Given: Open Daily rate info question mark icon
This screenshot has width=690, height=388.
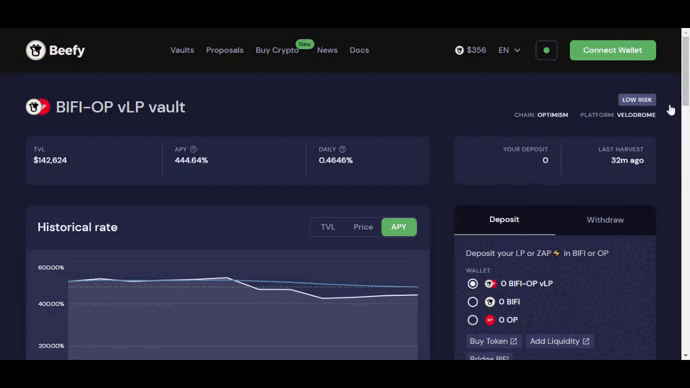Looking at the screenshot, I should tap(342, 150).
